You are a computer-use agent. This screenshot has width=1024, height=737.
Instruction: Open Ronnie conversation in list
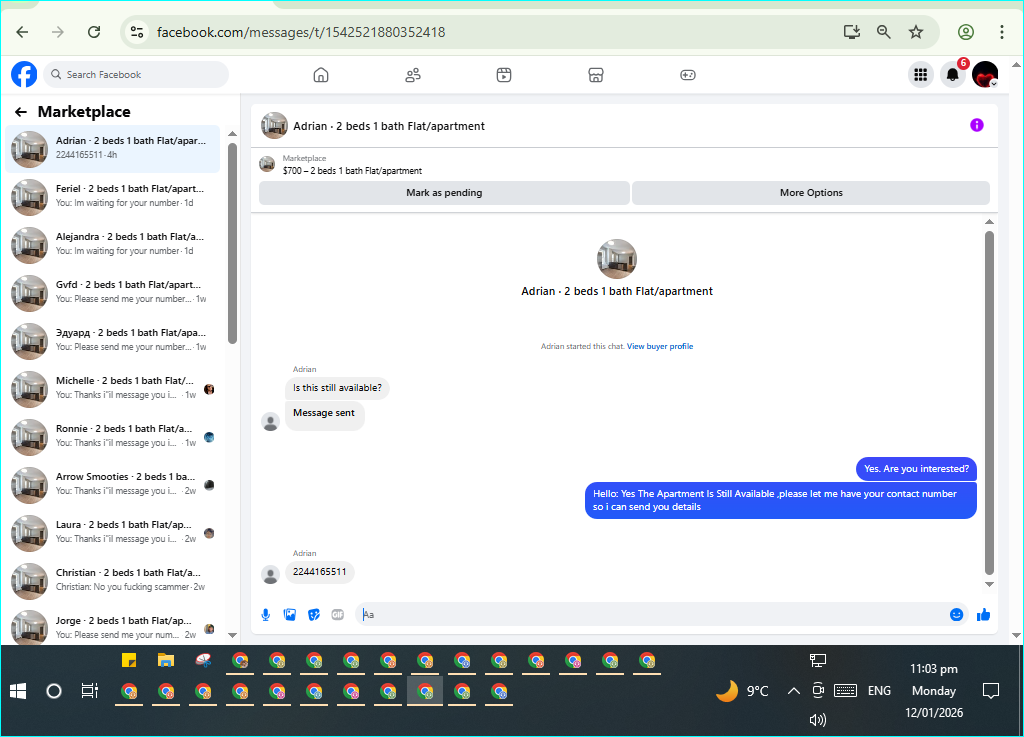point(113,437)
